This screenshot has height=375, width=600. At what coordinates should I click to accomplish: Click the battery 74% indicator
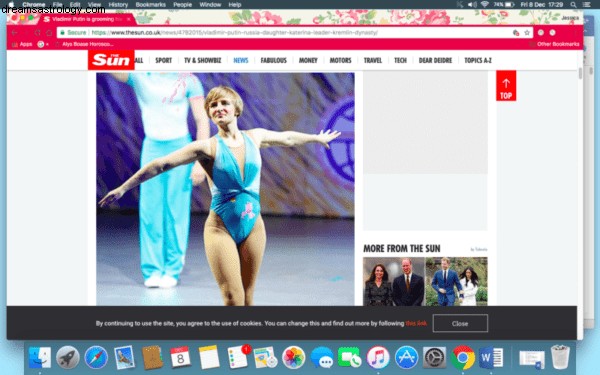pyautogui.click(x=504, y=5)
